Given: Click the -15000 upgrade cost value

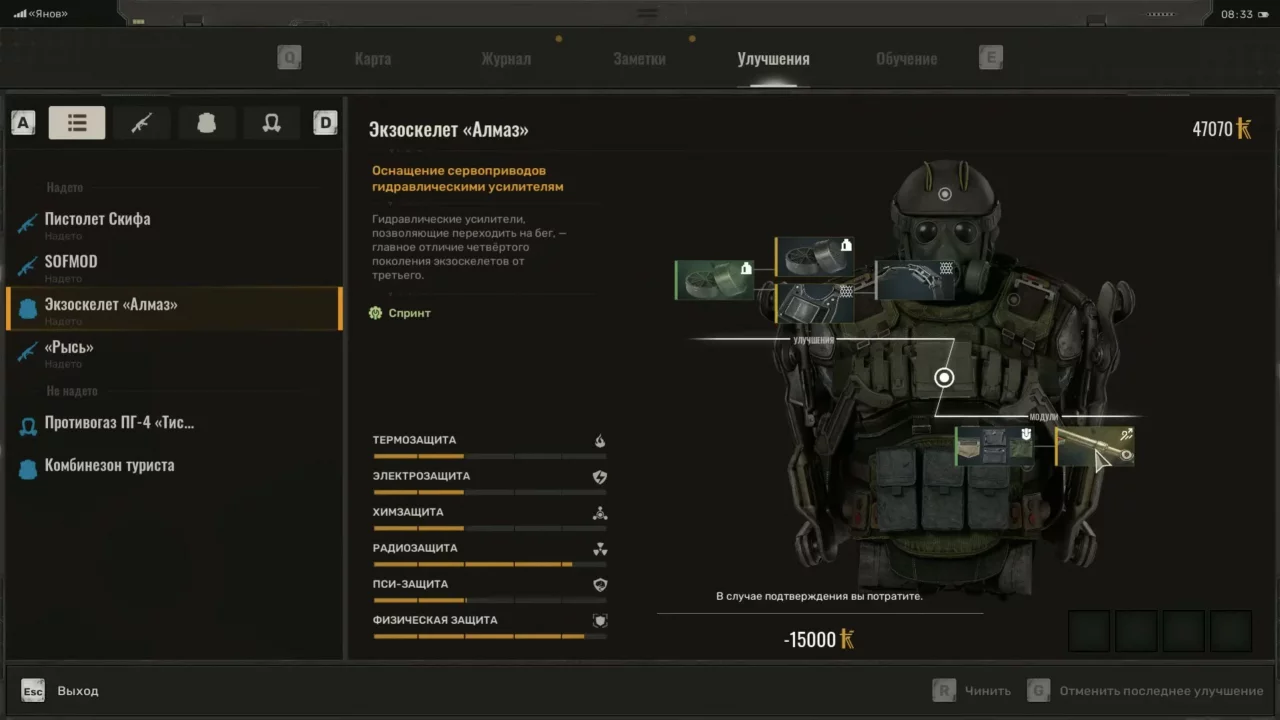Looking at the screenshot, I should (819, 640).
